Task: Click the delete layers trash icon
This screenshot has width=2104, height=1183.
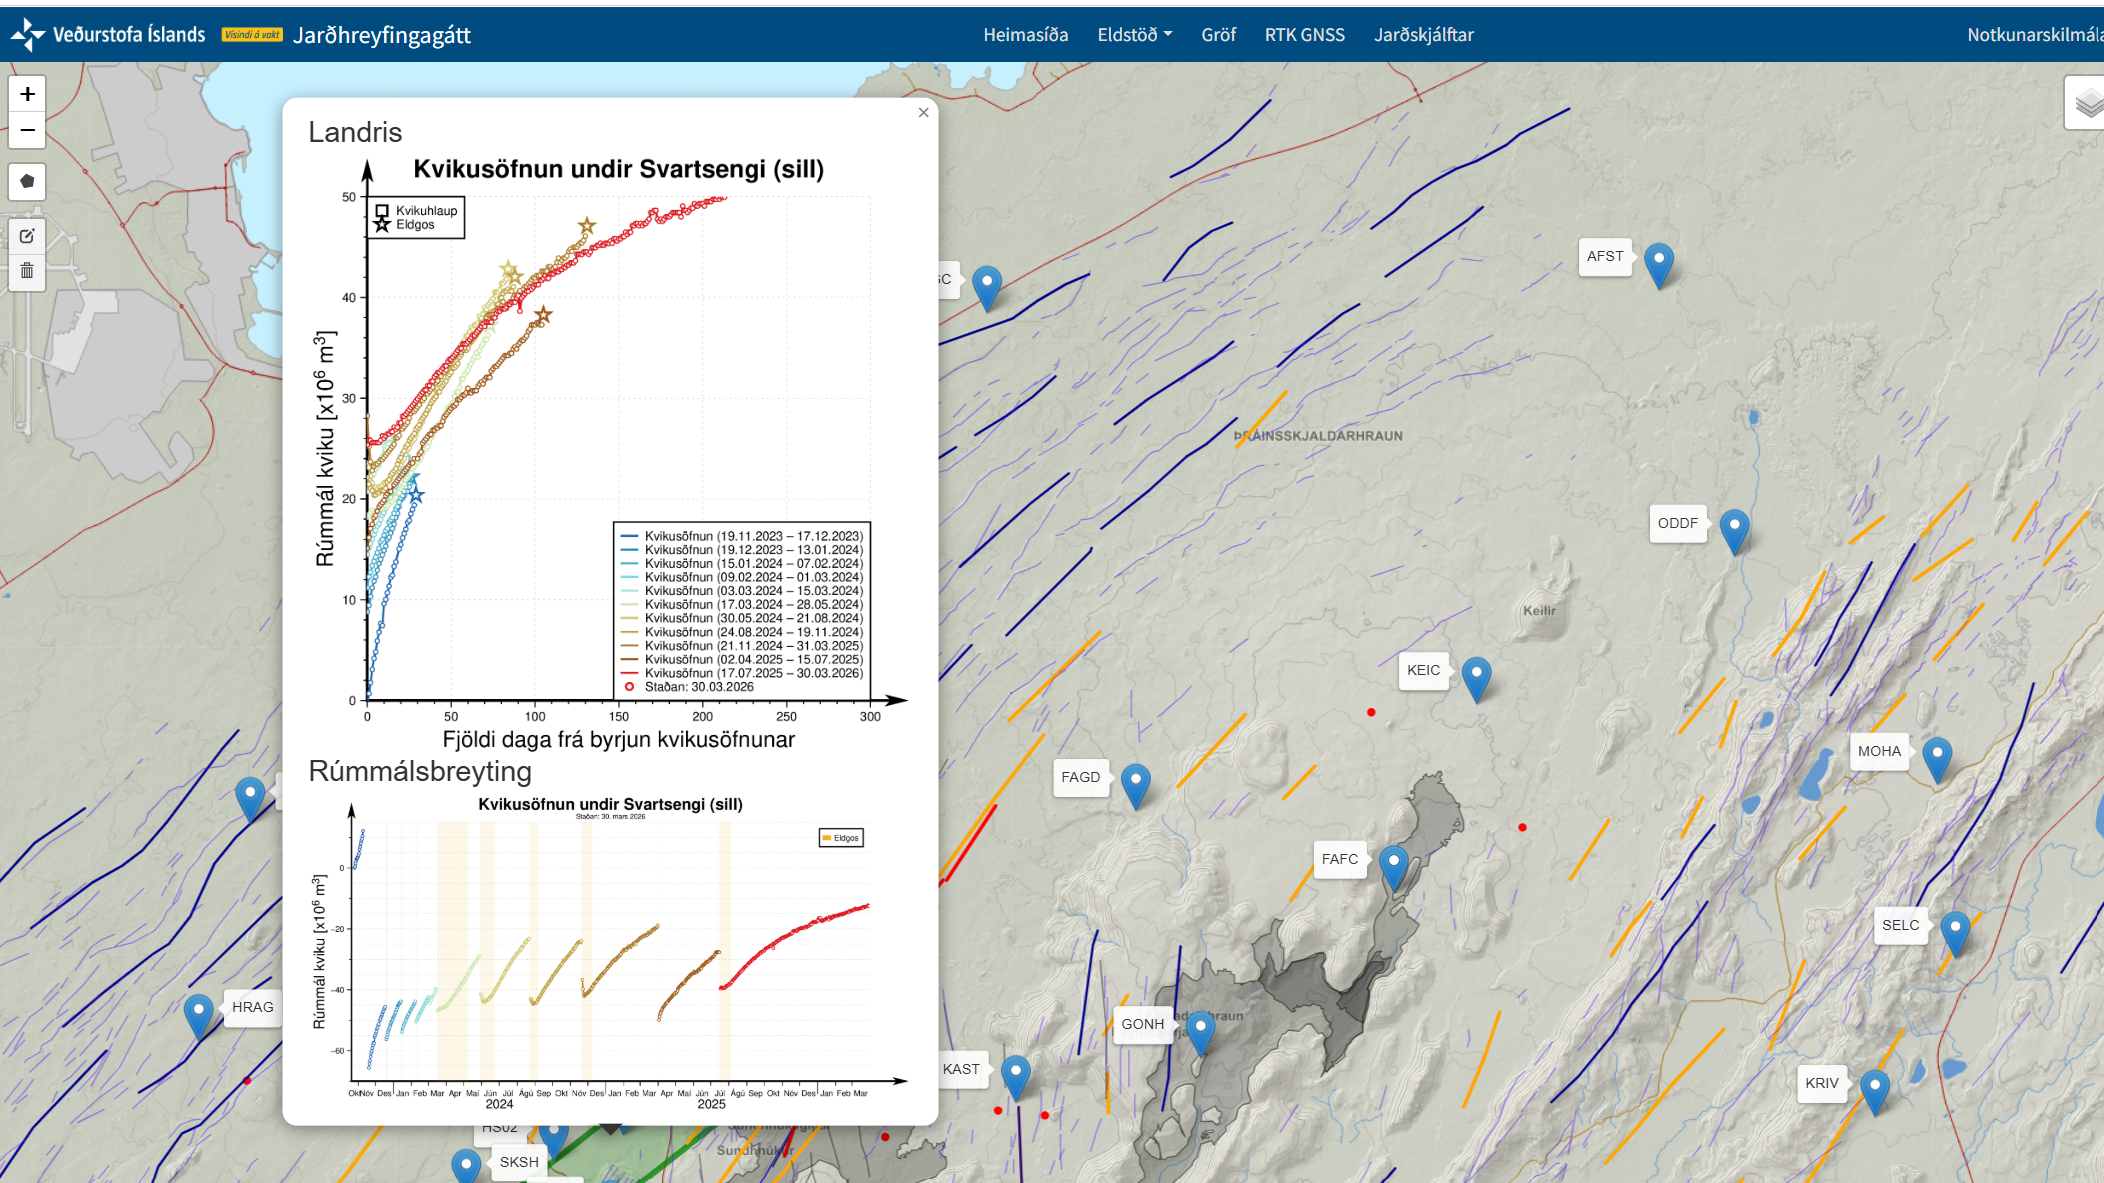Action: point(27,271)
